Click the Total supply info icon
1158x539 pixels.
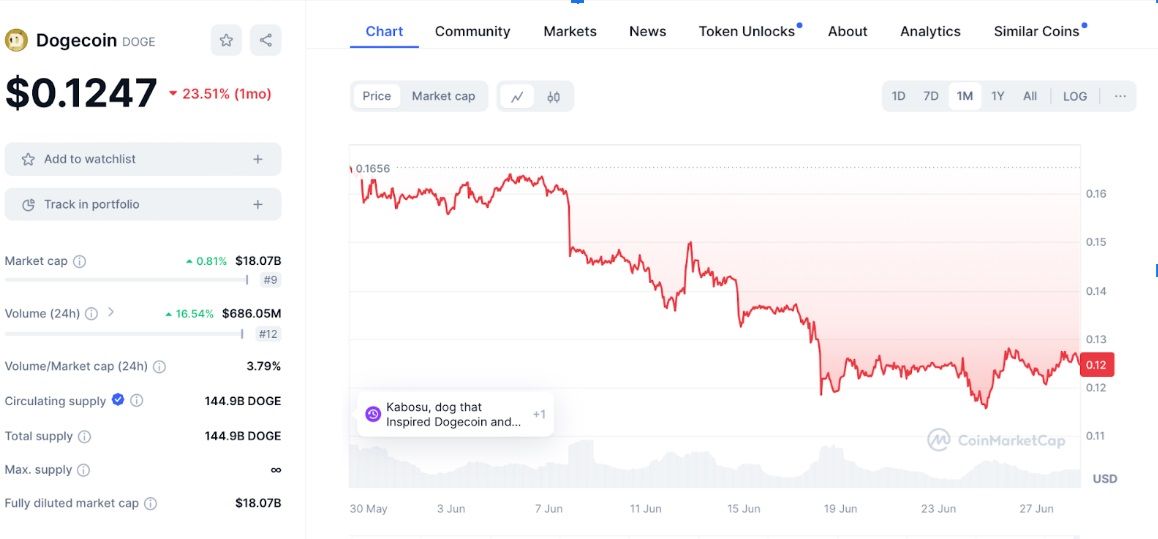pyautogui.click(x=85, y=437)
